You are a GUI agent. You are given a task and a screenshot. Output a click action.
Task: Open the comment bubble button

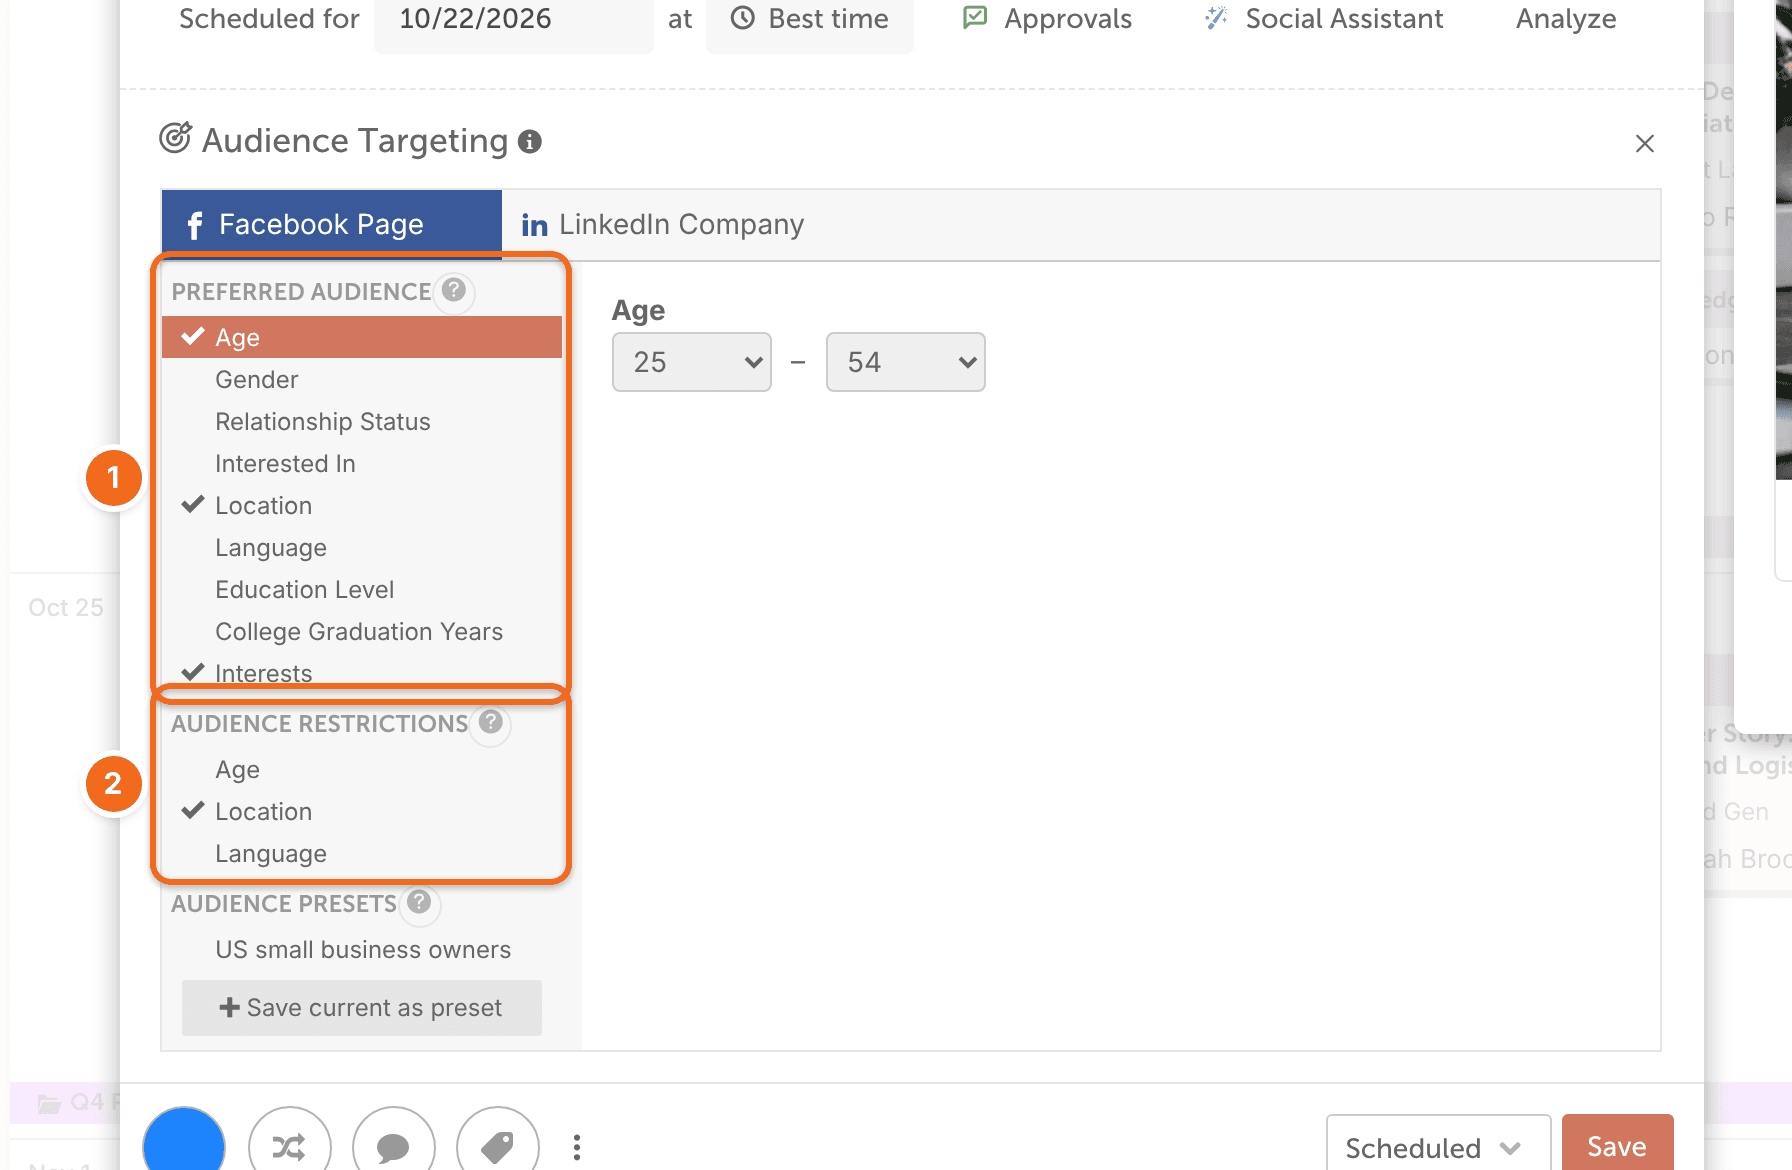[393, 1146]
